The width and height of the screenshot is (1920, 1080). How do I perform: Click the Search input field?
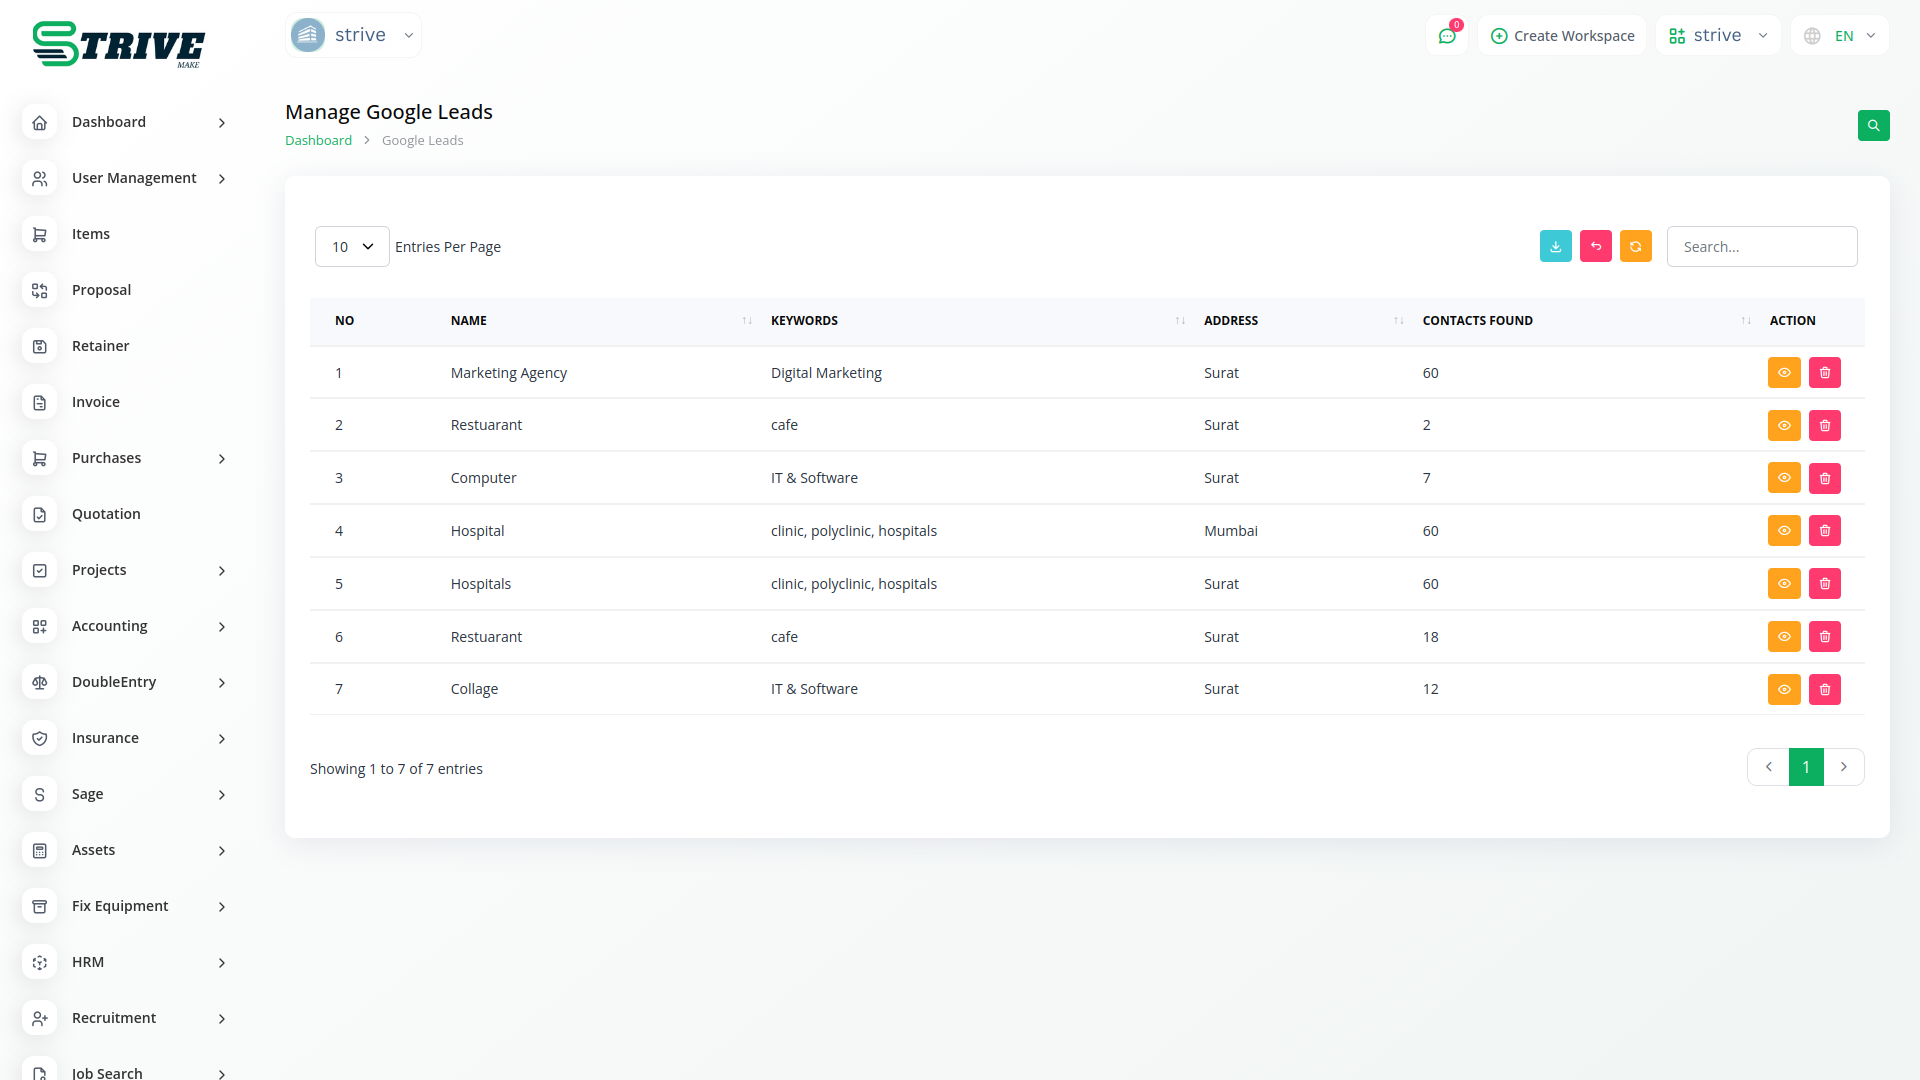[1761, 247]
